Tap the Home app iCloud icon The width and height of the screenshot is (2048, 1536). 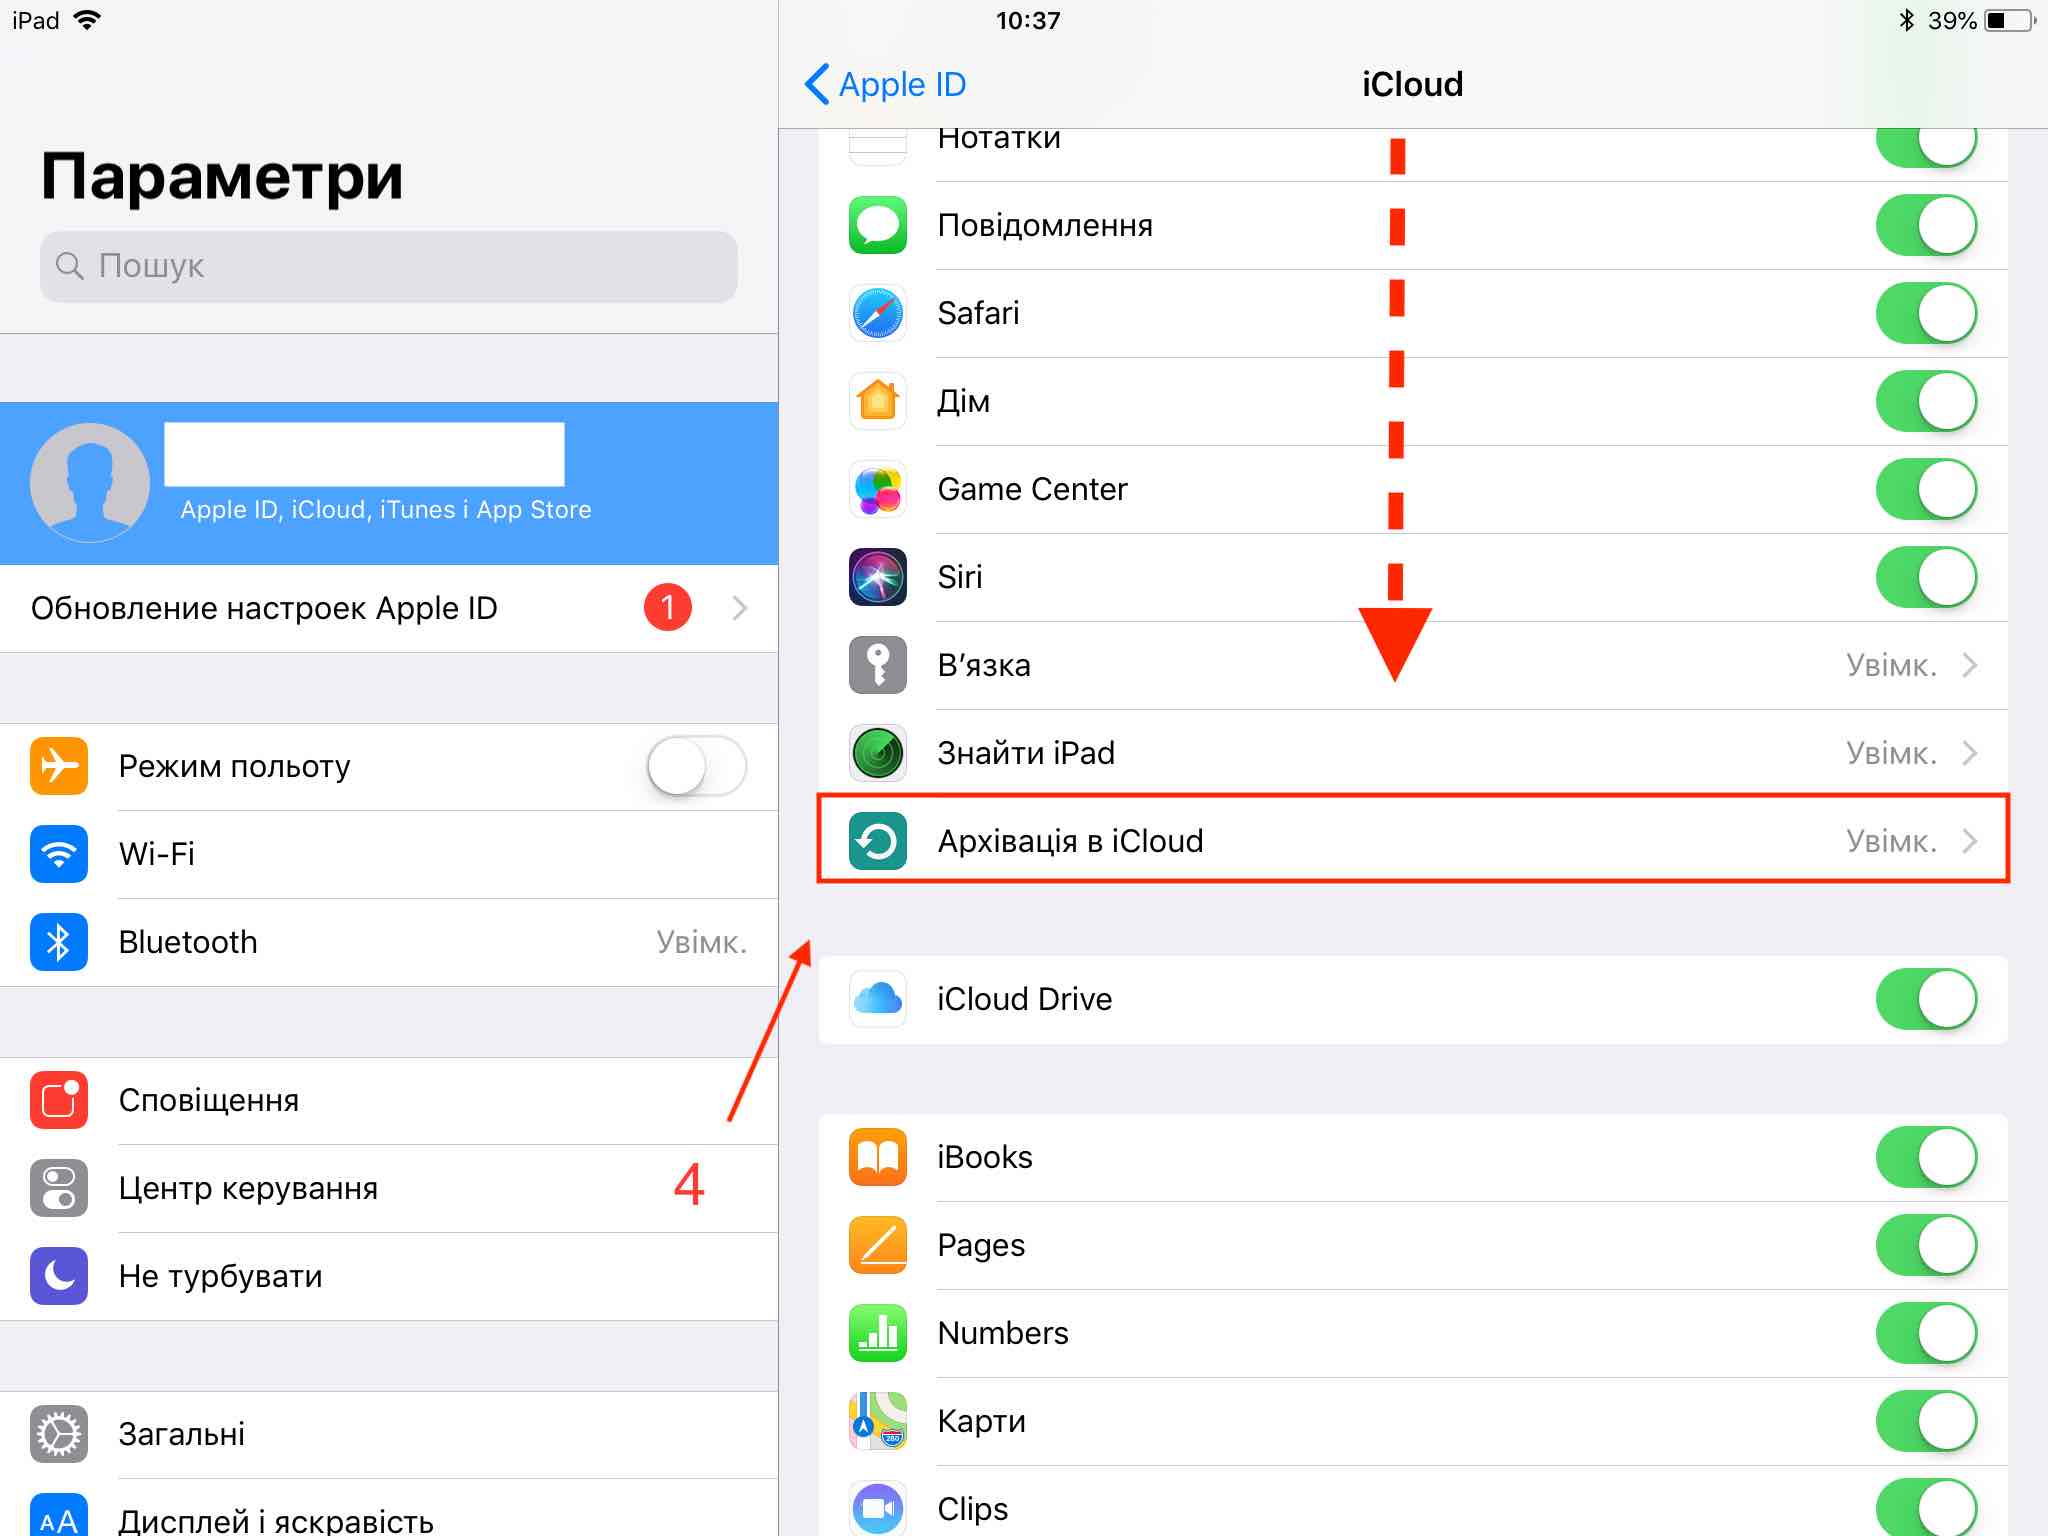pyautogui.click(x=879, y=400)
